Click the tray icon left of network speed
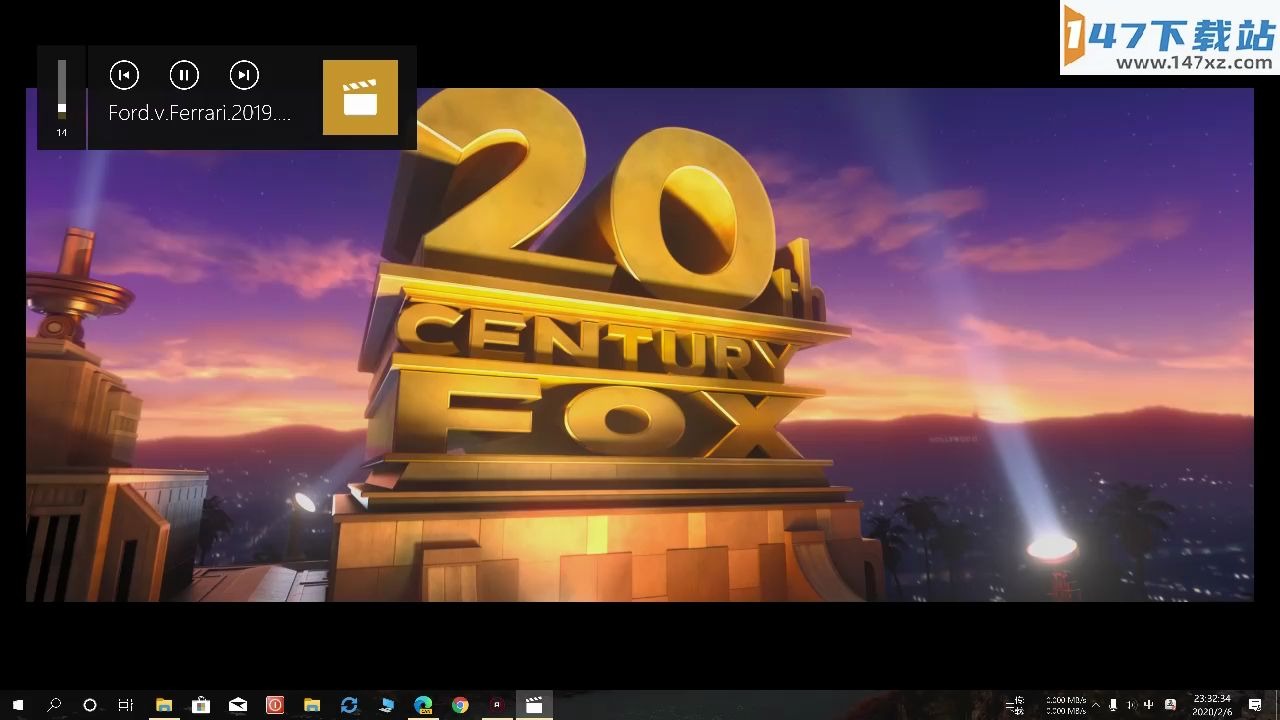The width and height of the screenshot is (1280, 720). [x=1017, y=705]
